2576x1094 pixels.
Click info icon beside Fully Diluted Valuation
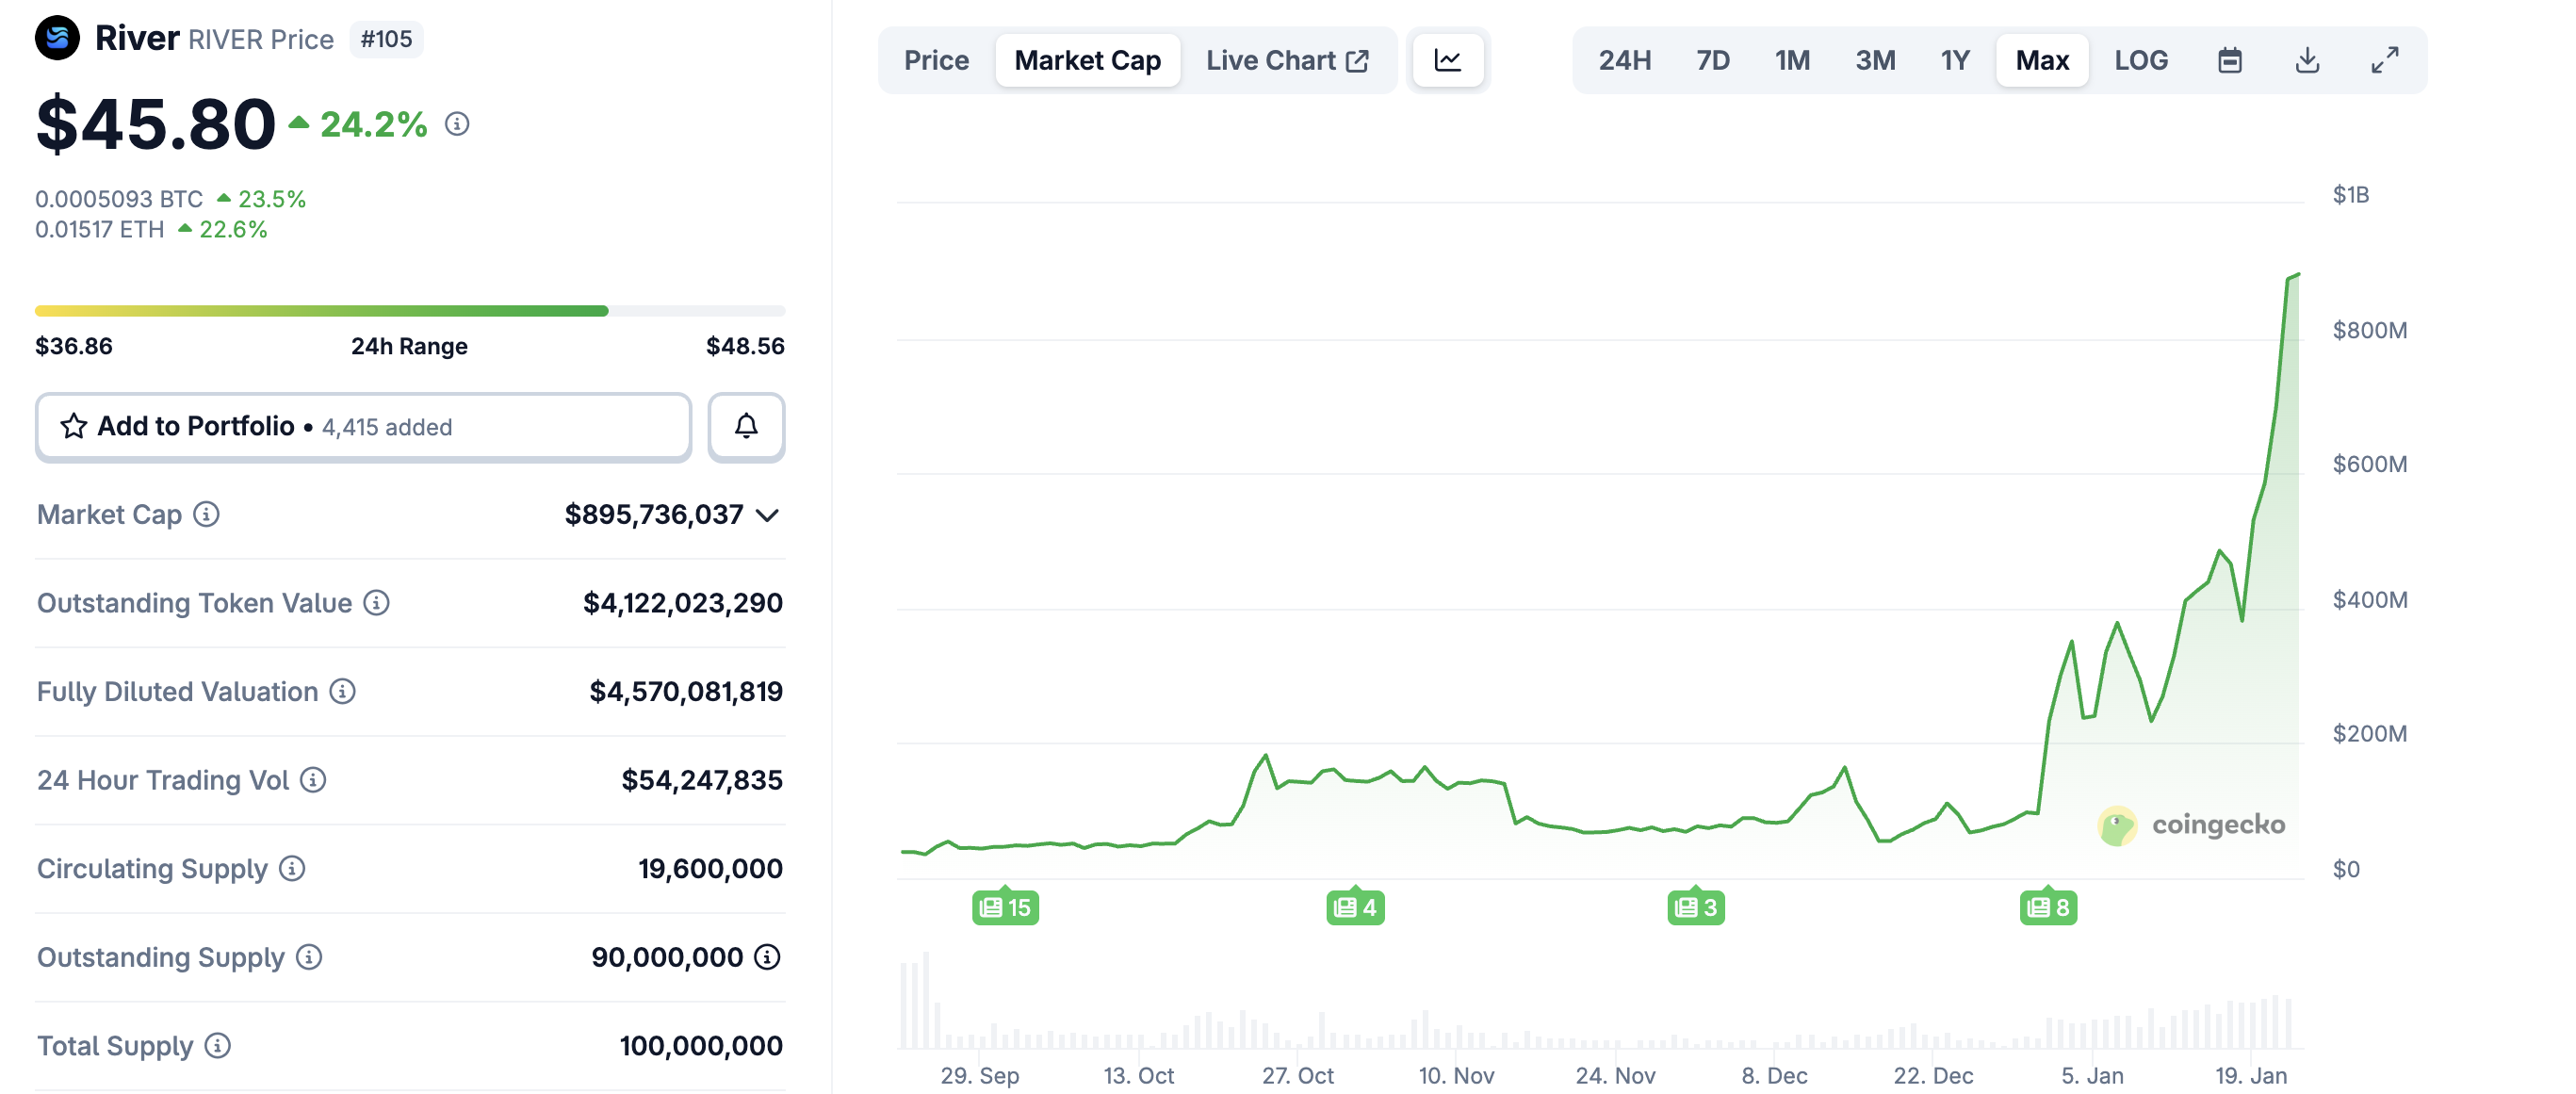click(x=343, y=691)
